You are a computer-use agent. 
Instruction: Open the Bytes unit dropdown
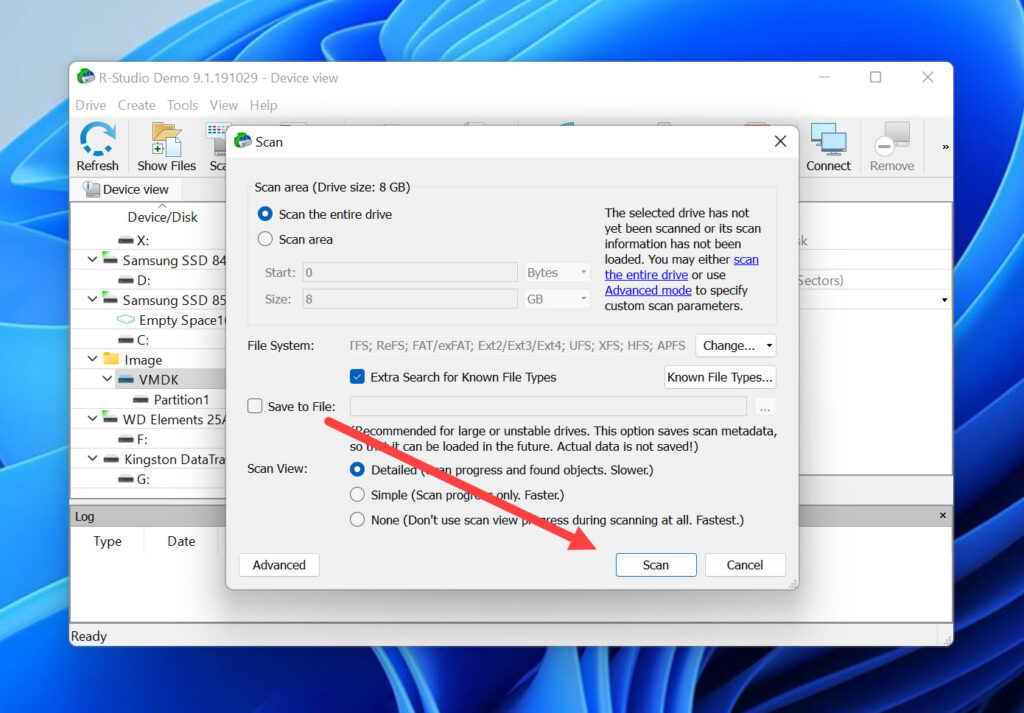[556, 271]
